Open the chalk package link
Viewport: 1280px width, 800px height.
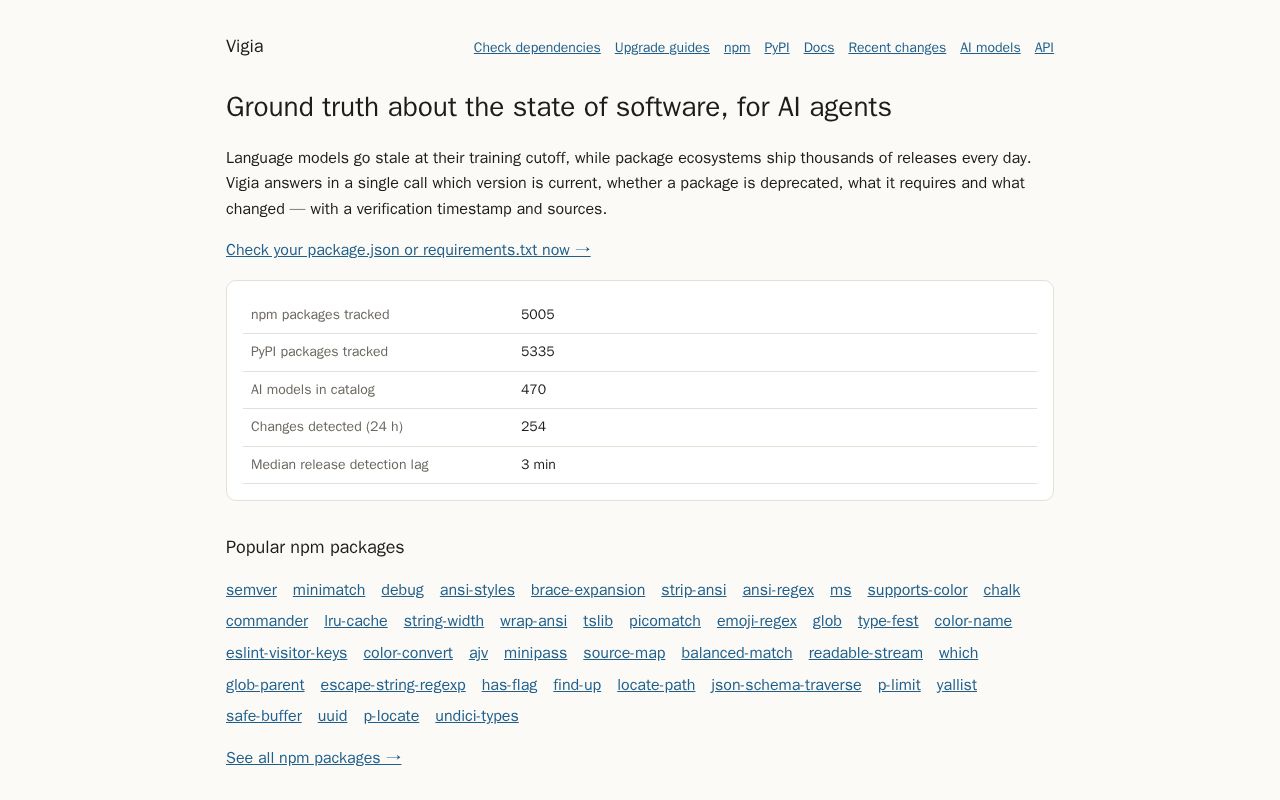point(1002,590)
